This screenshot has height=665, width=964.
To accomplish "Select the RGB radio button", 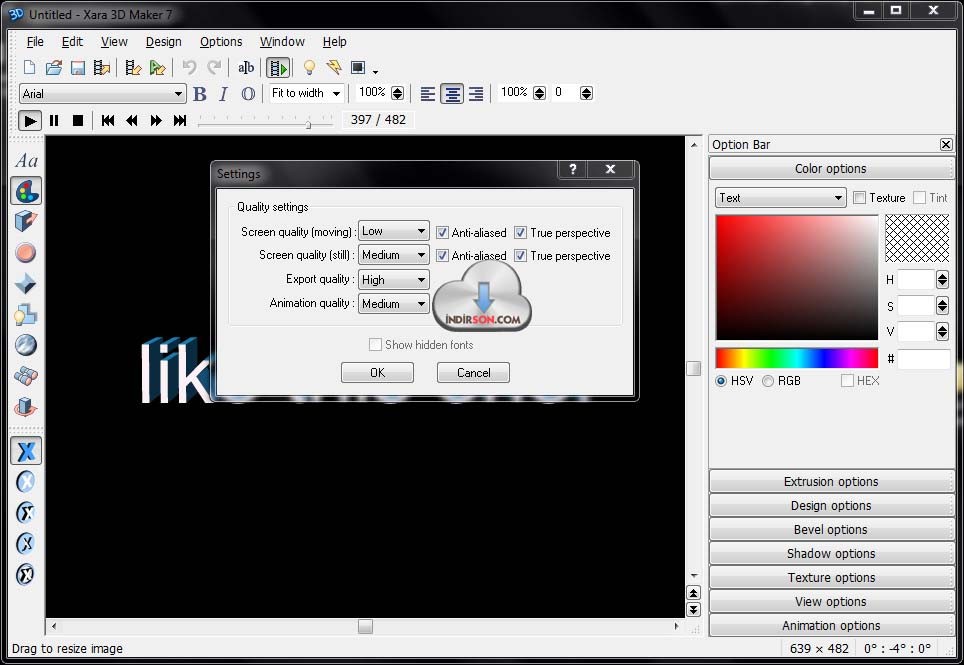I will (768, 381).
